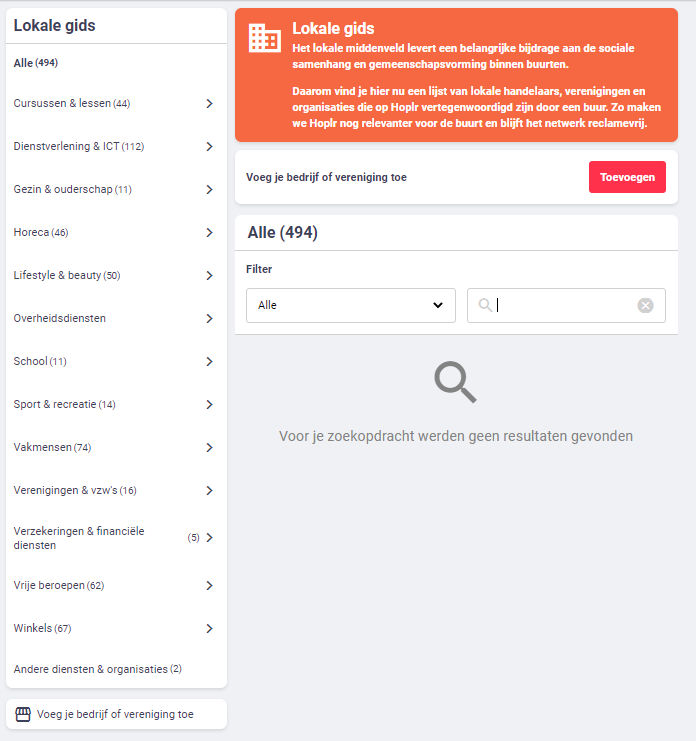Select Alle (494) in sidebar
The image size is (696, 741).
tap(35, 63)
